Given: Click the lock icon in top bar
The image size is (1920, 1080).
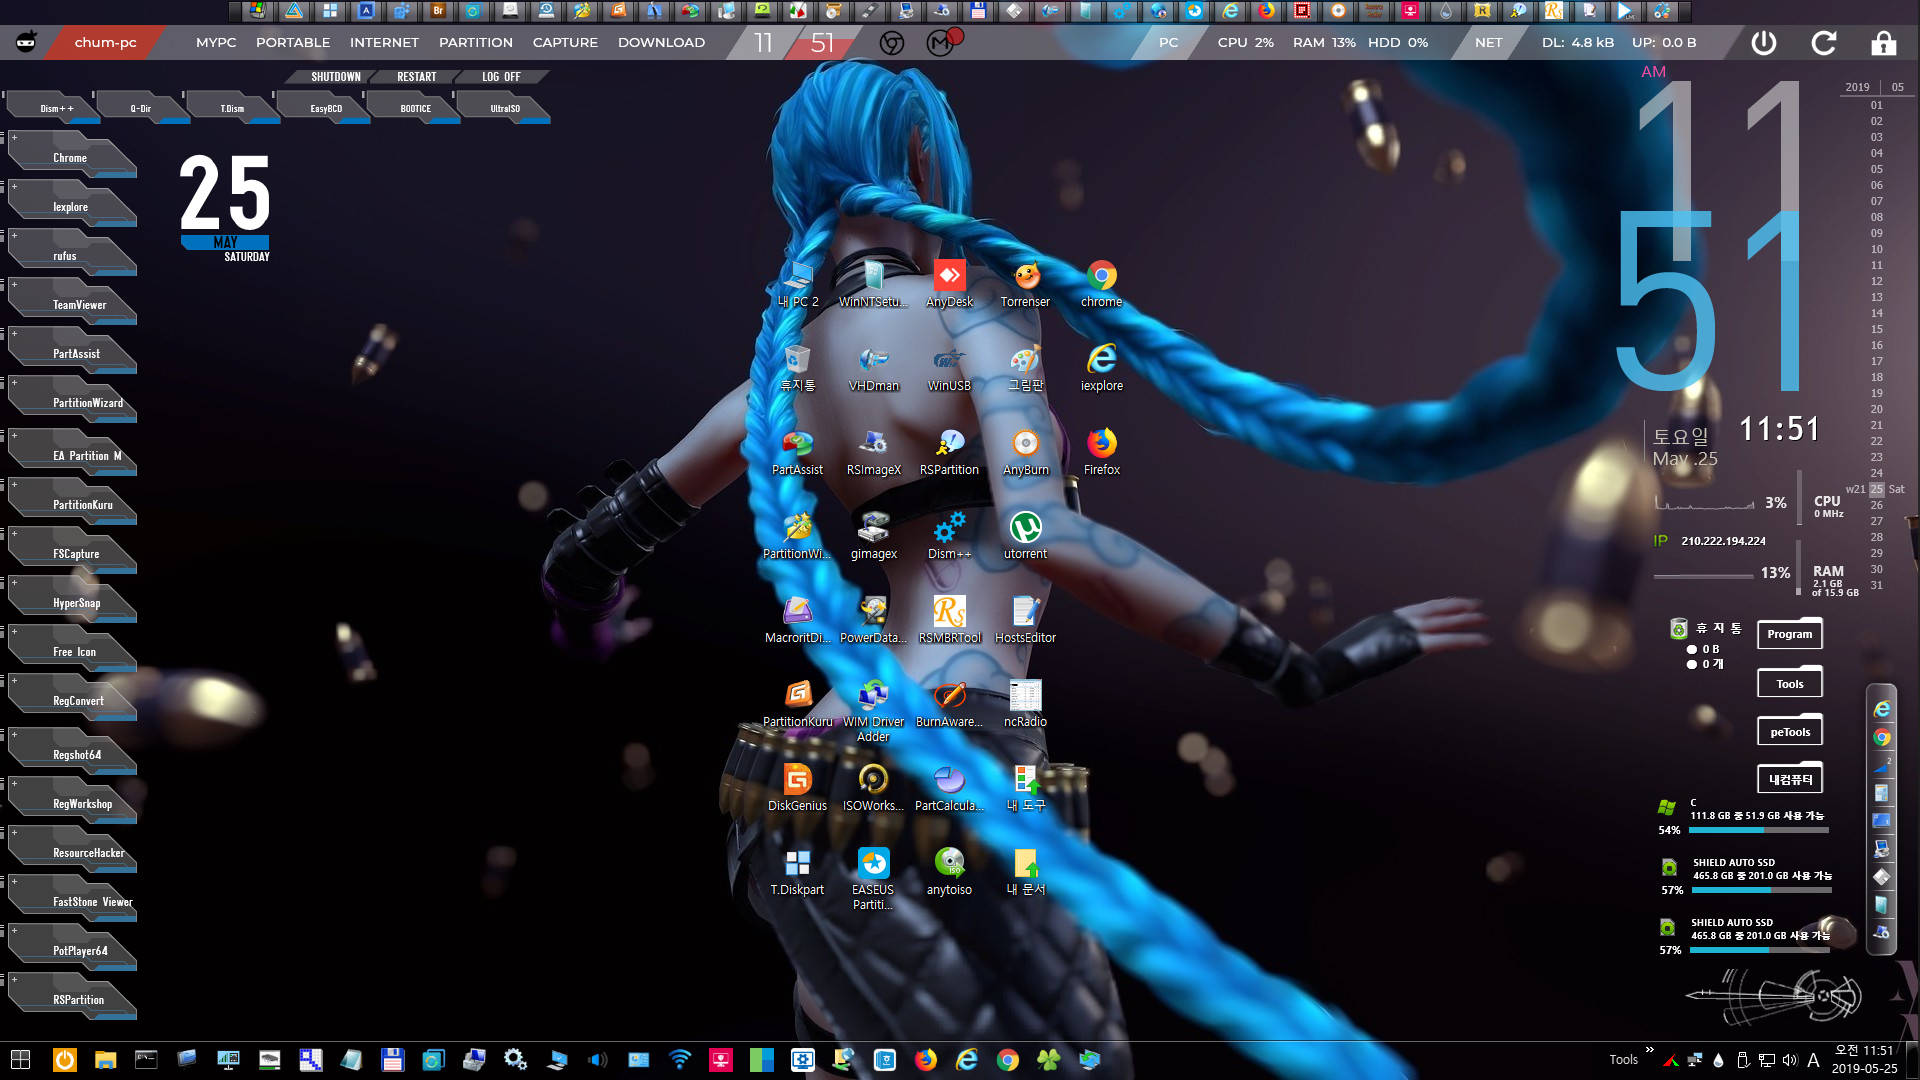Looking at the screenshot, I should [1883, 43].
